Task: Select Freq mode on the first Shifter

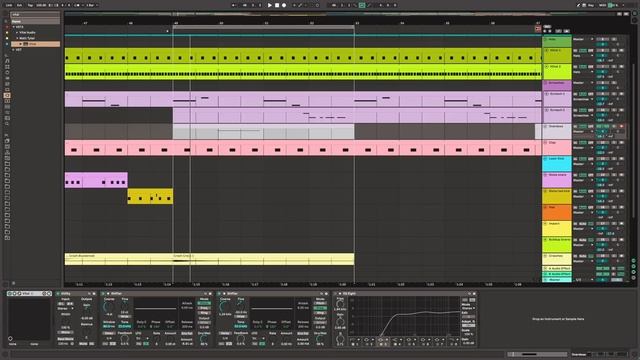Action: [x=204, y=308]
